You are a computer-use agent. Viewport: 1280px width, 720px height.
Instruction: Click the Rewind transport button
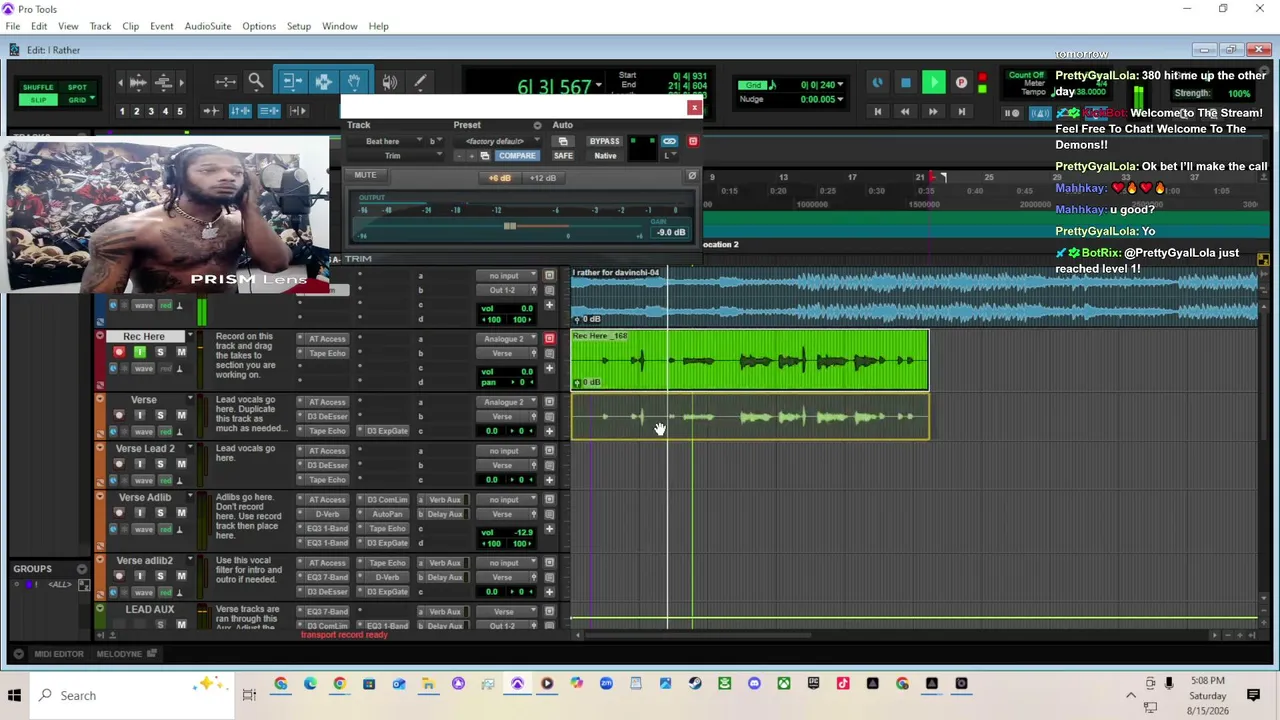[x=905, y=112]
